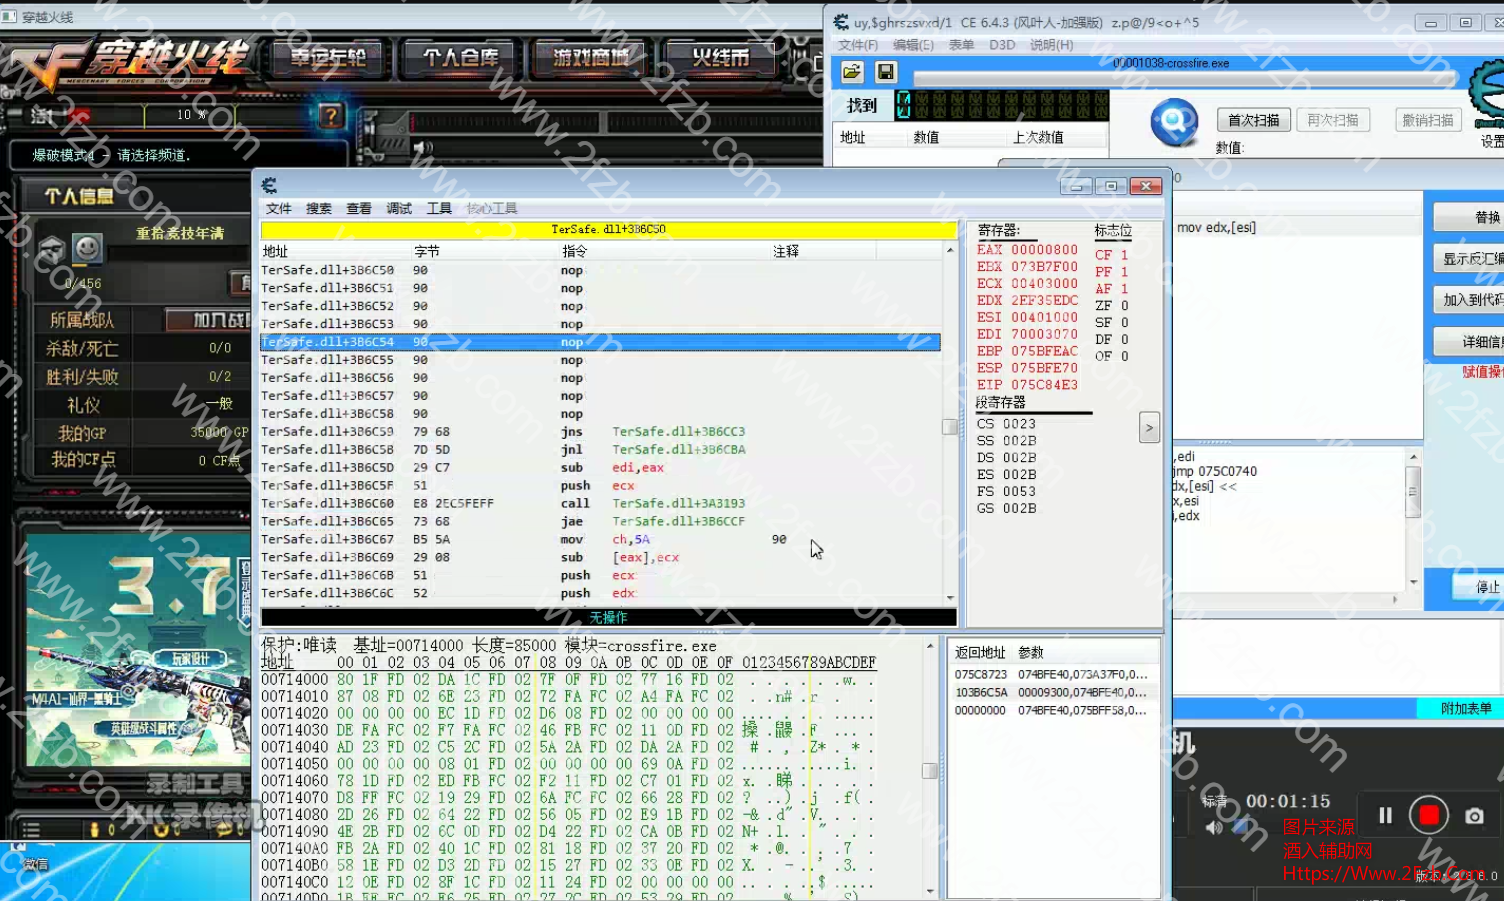Click EAX register value 00000800
This screenshot has height=901, width=1504.
click(1044, 250)
